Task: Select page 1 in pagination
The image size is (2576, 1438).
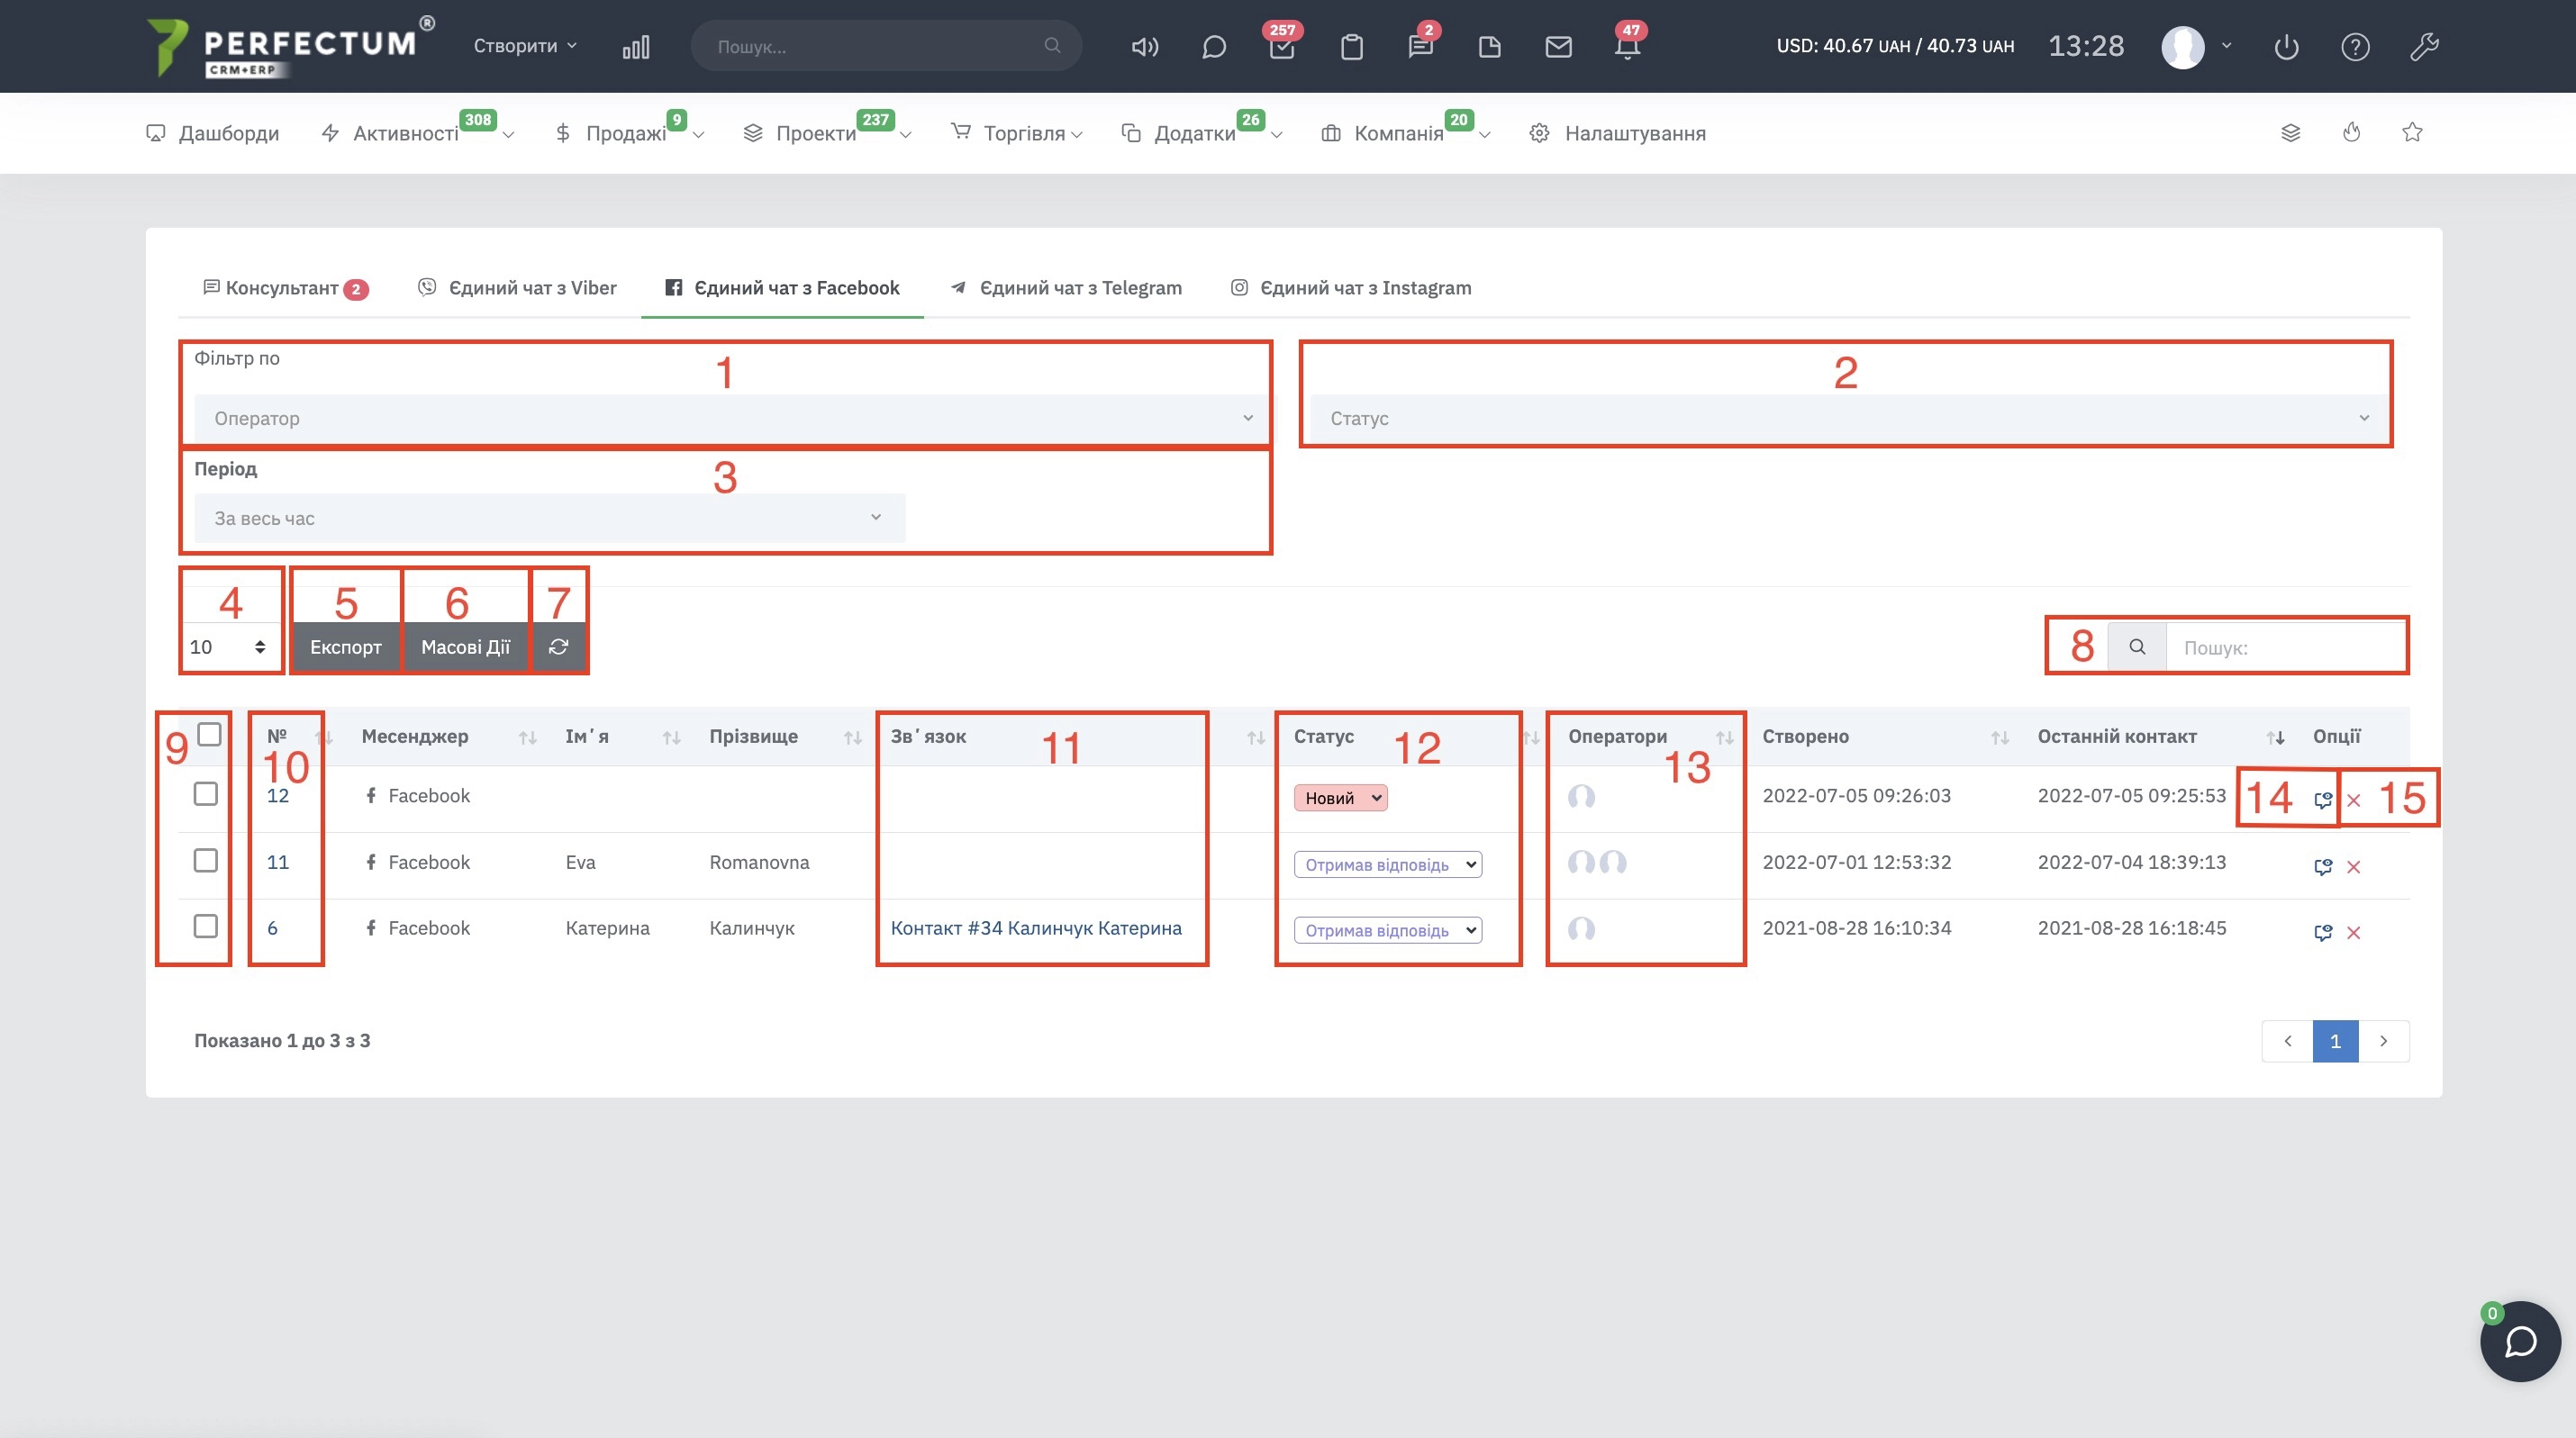Action: pos(2336,1041)
